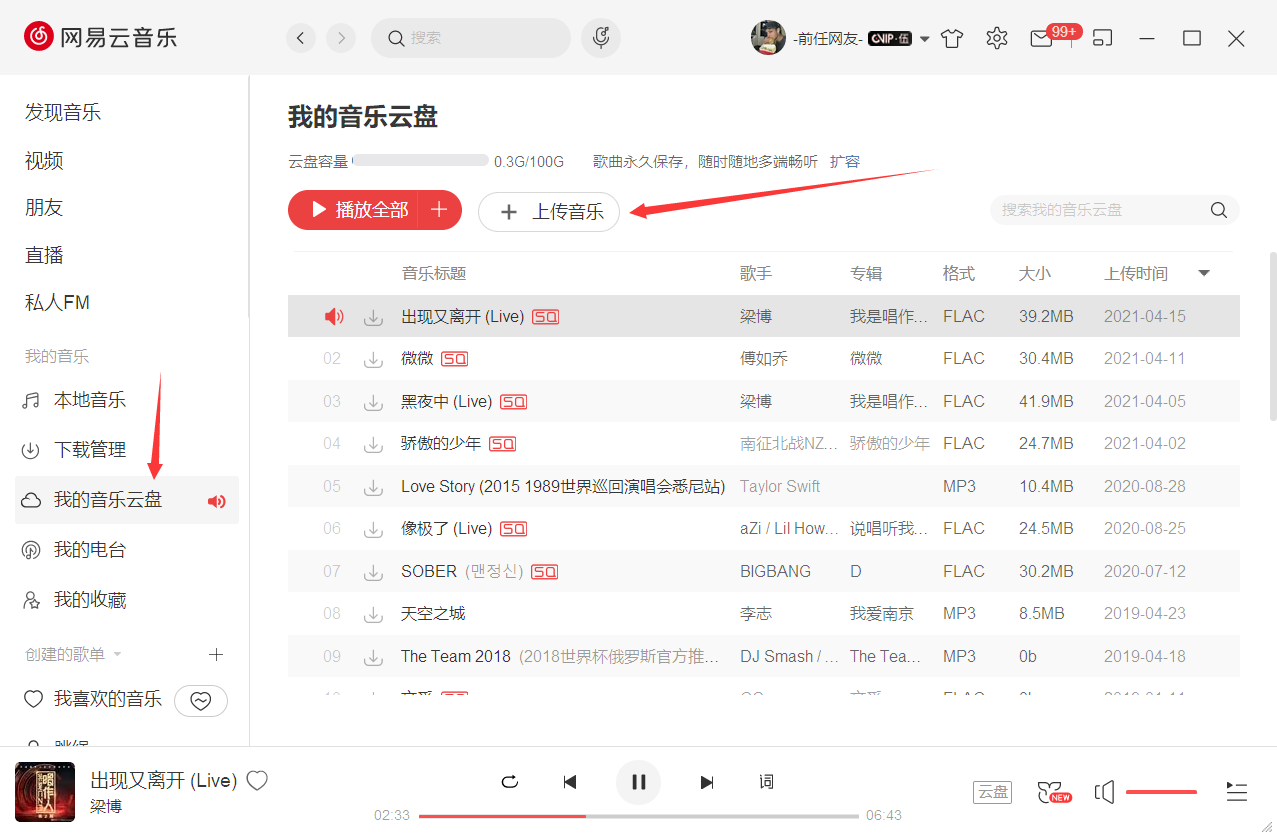The image size is (1277, 837).
Task: Download 像极了 (Live) with its download icon
Action: pos(373,529)
